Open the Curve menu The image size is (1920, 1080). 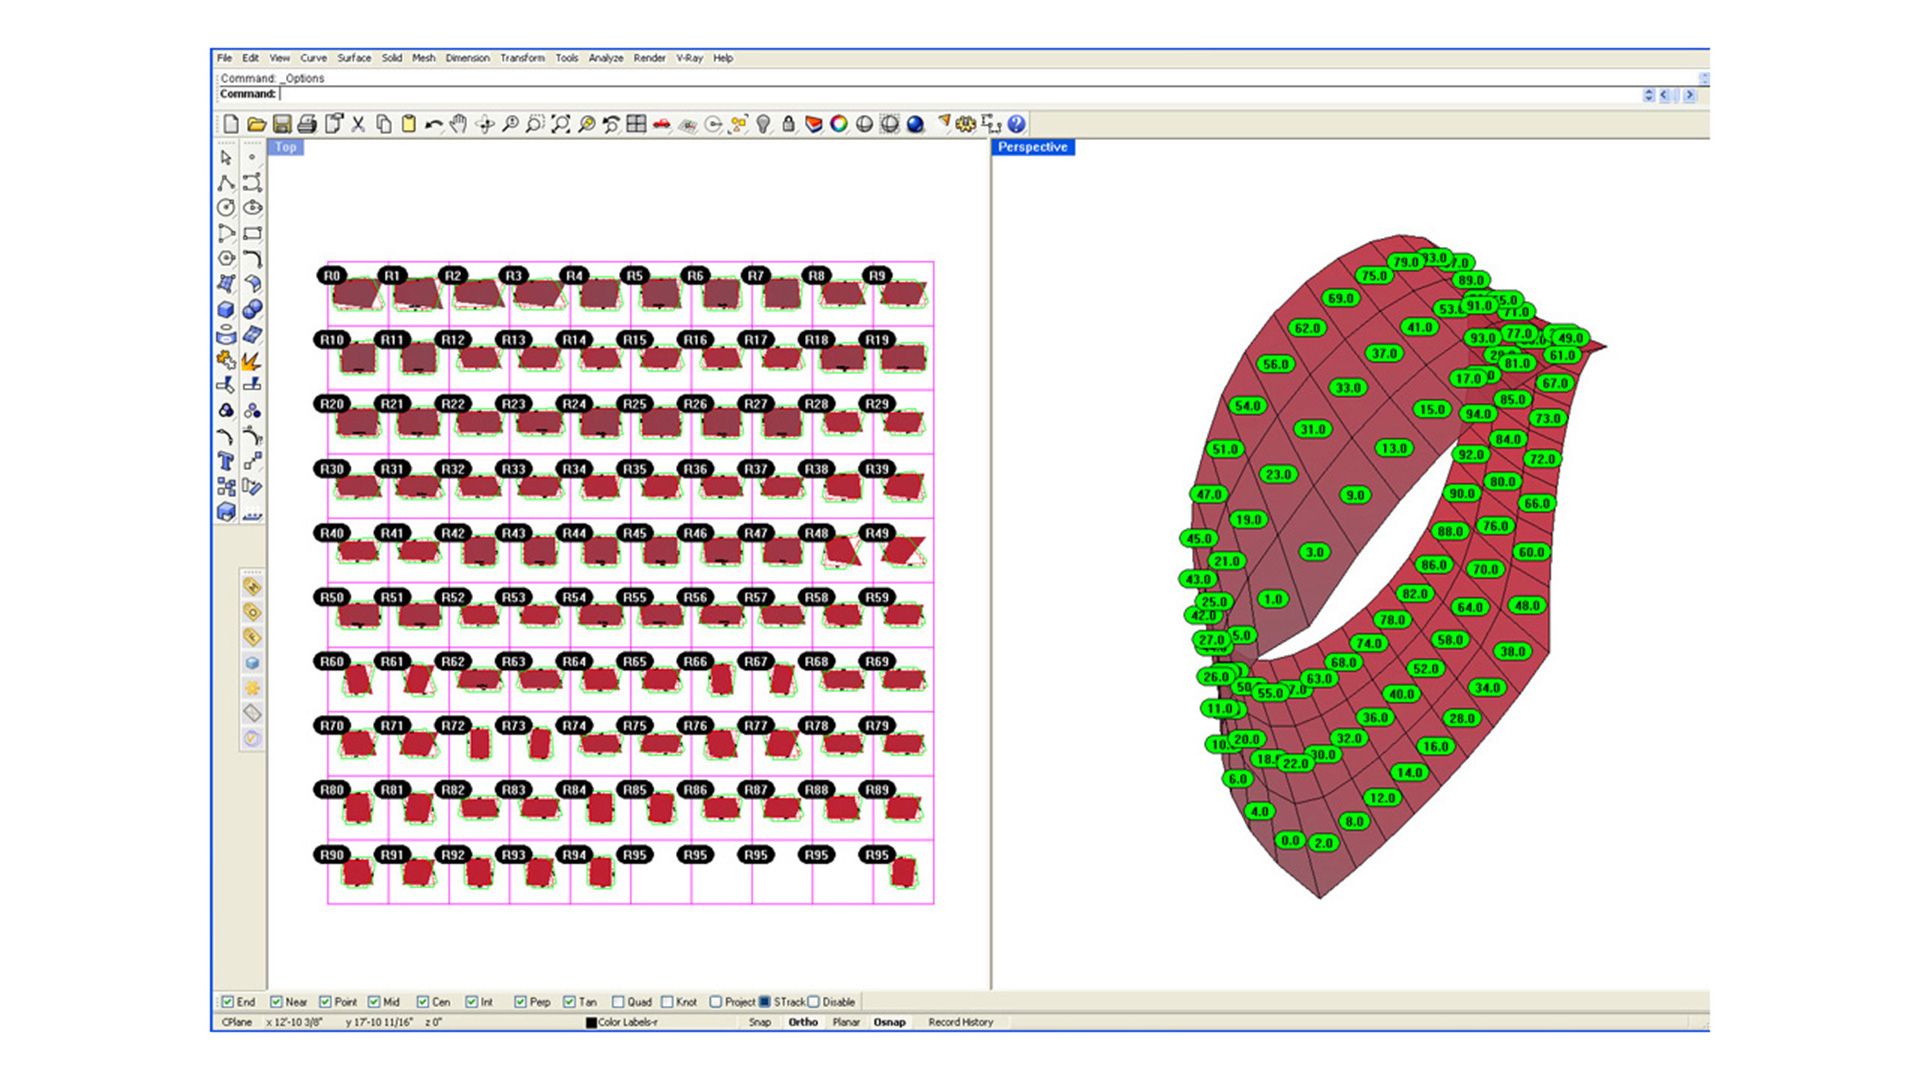pyautogui.click(x=313, y=58)
